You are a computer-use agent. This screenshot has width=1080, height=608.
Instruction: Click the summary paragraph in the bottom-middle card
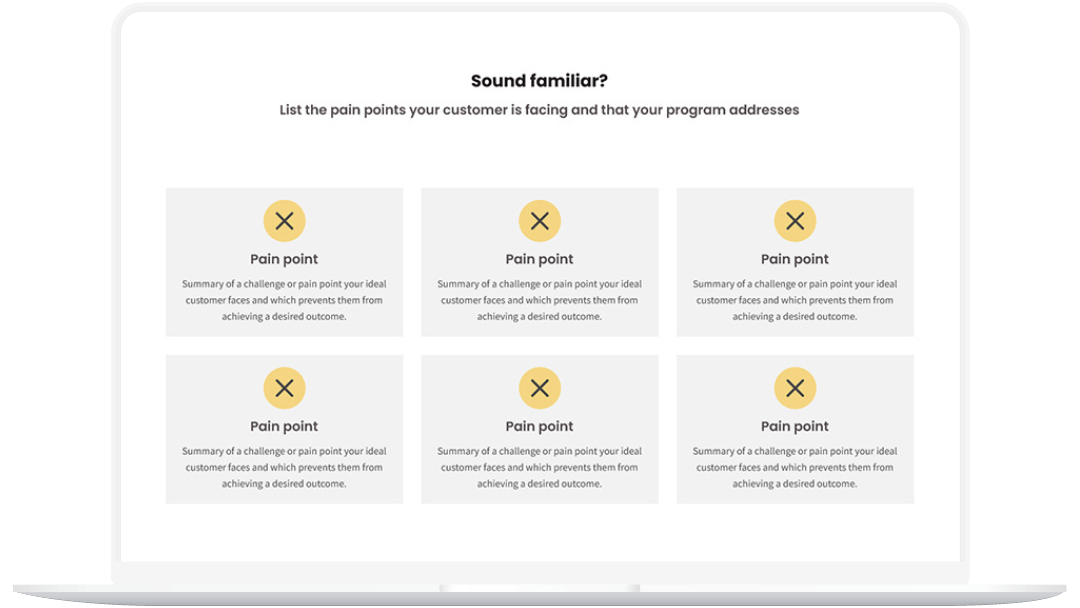[539, 468]
